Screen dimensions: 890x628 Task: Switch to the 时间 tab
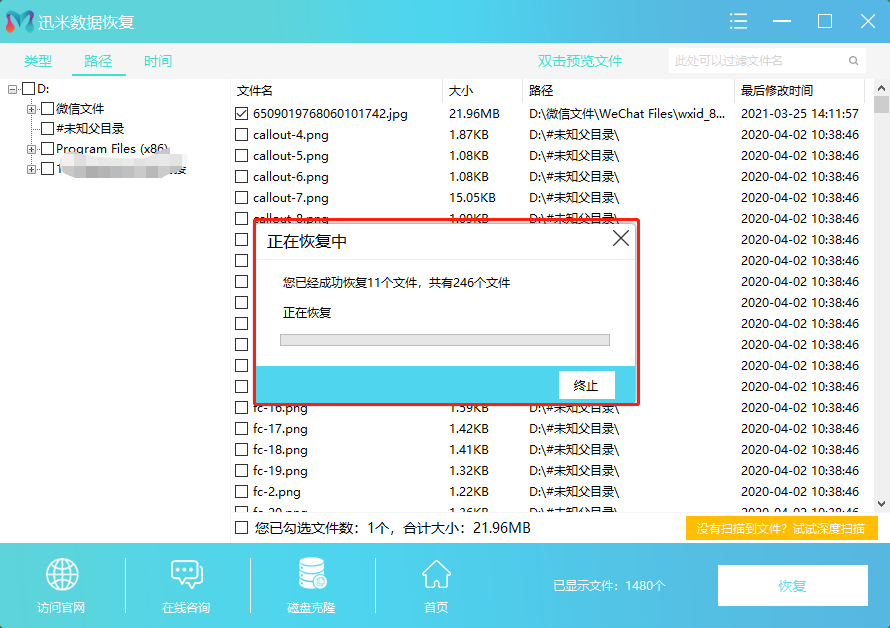(158, 61)
